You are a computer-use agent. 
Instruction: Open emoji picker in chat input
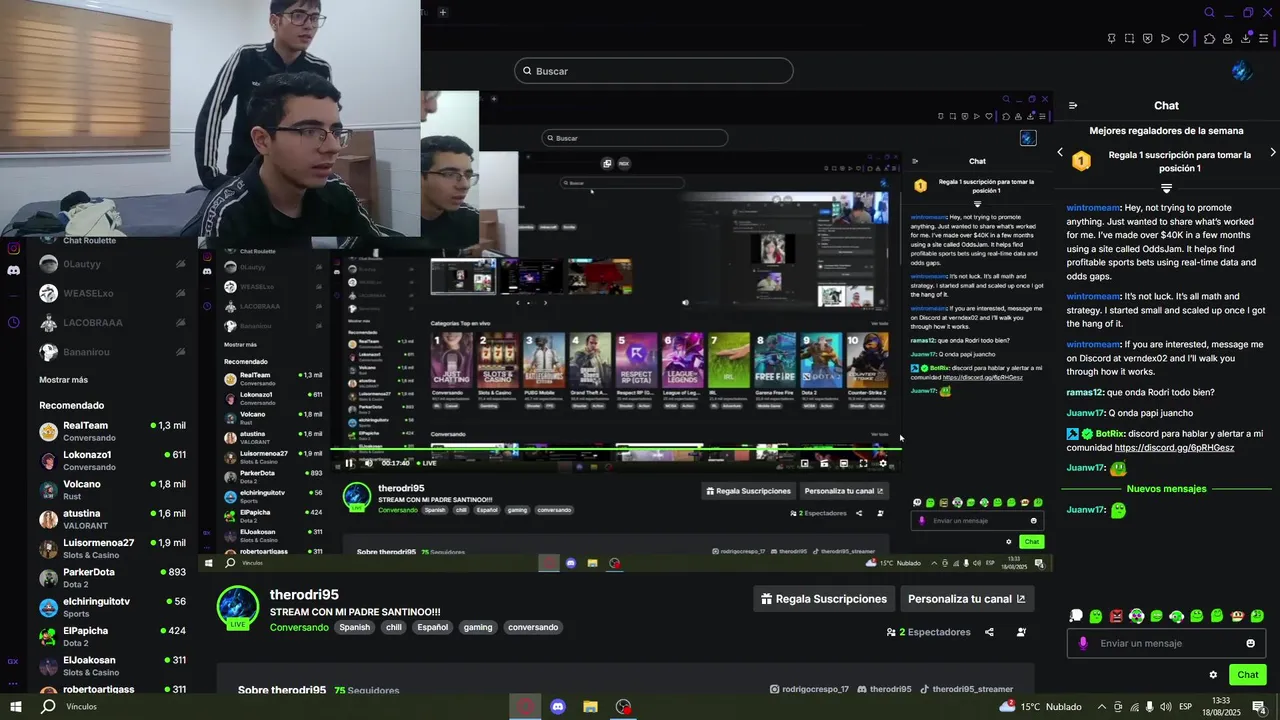tap(1250, 643)
